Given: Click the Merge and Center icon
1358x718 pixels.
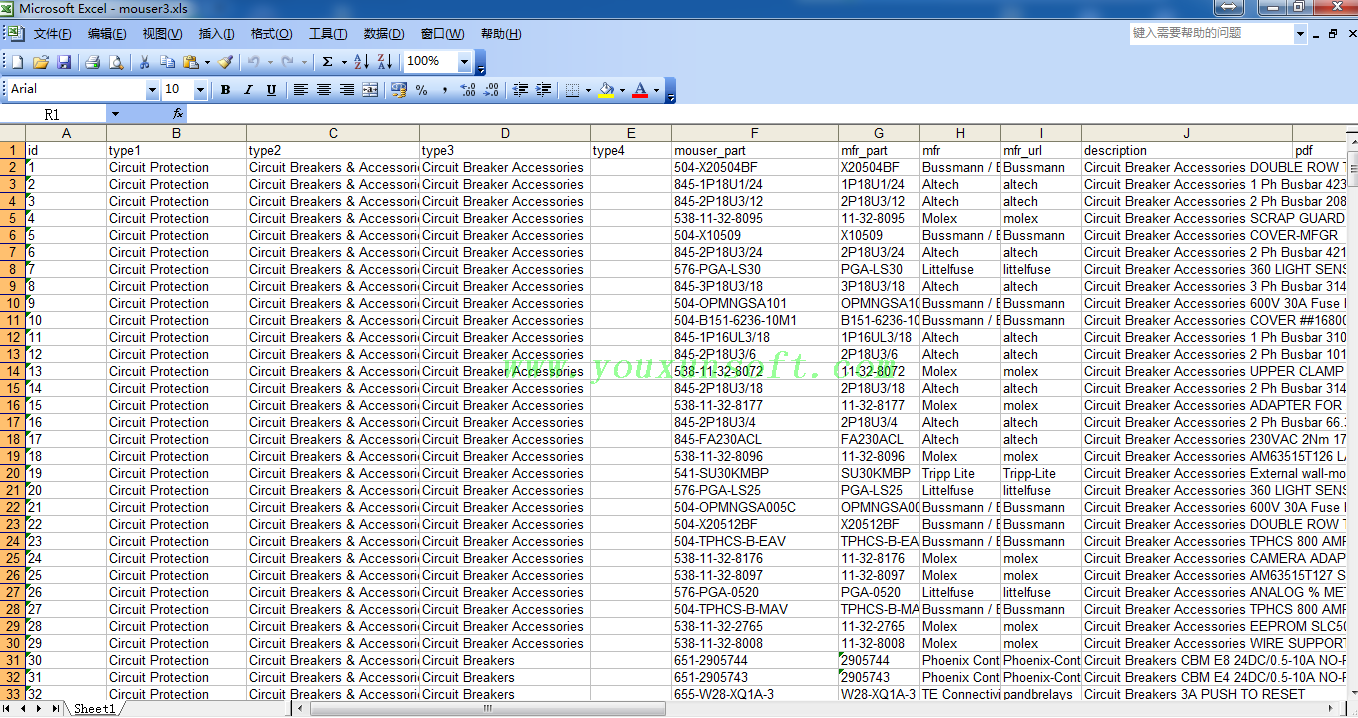Looking at the screenshot, I should (370, 90).
